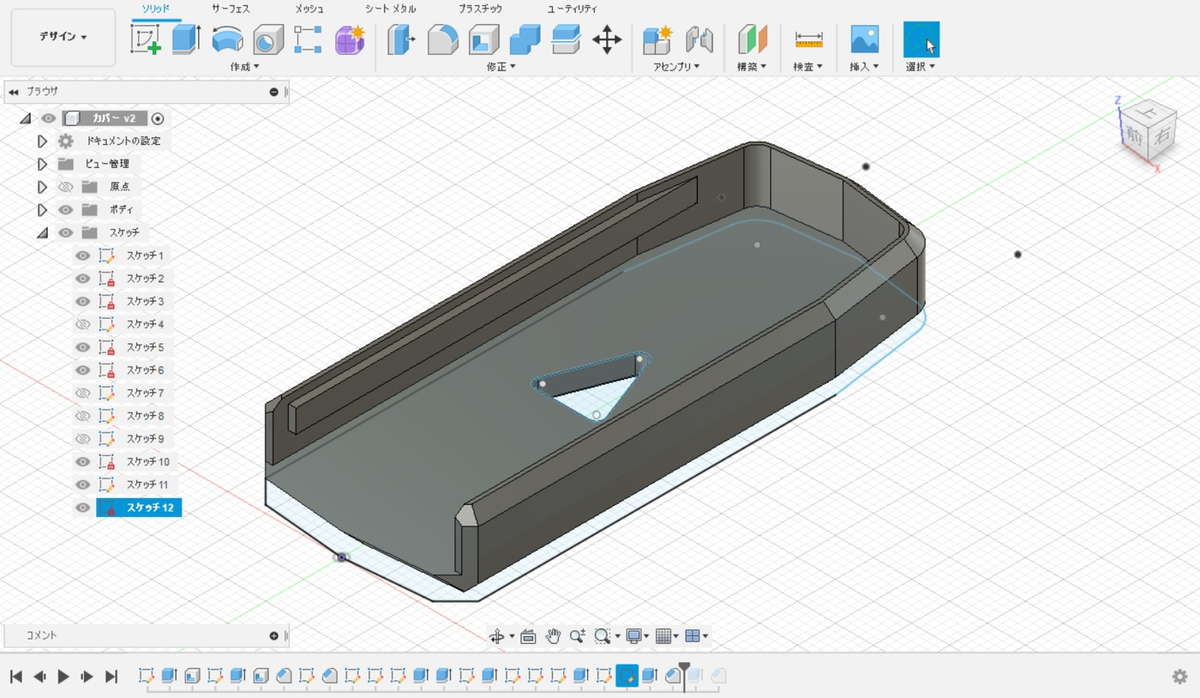
Task: Click the Insert image icon
Action: pyautogui.click(x=864, y=40)
